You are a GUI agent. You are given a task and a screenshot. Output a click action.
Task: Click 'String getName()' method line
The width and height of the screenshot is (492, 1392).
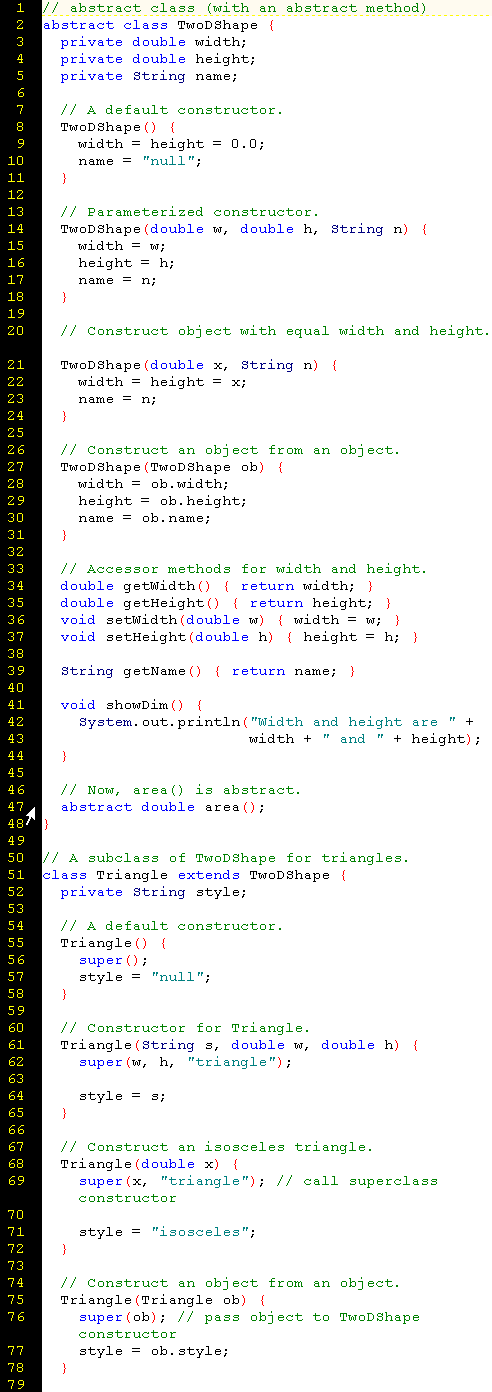(208, 671)
